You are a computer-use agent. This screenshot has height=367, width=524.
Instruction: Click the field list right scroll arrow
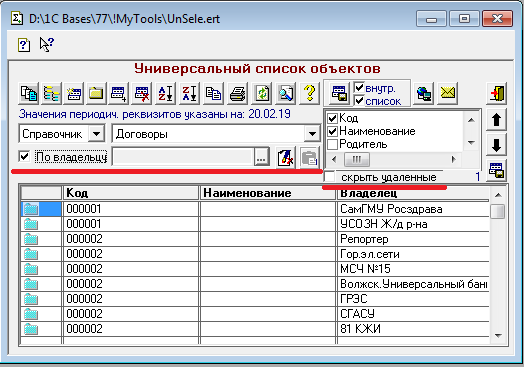454,159
